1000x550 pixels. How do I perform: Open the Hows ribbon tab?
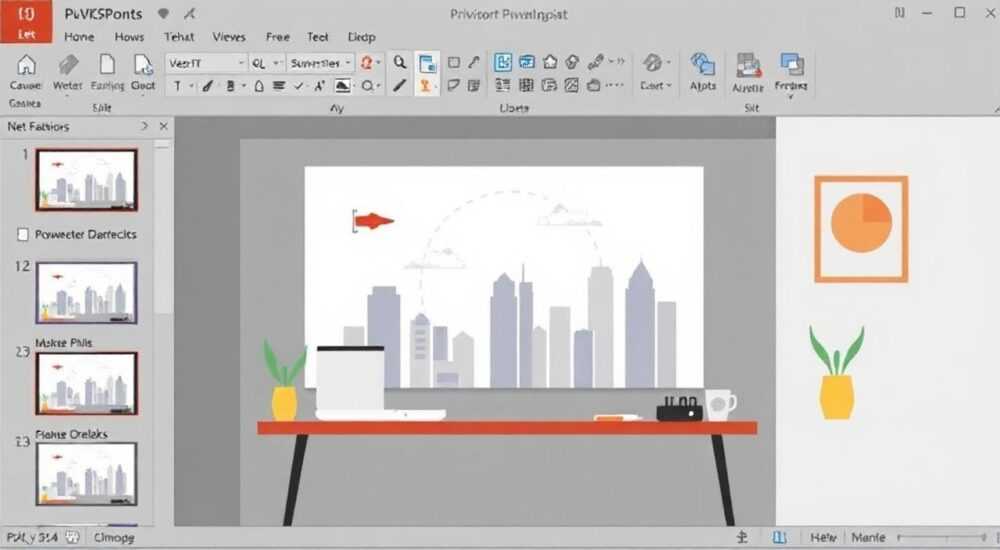[x=129, y=37]
